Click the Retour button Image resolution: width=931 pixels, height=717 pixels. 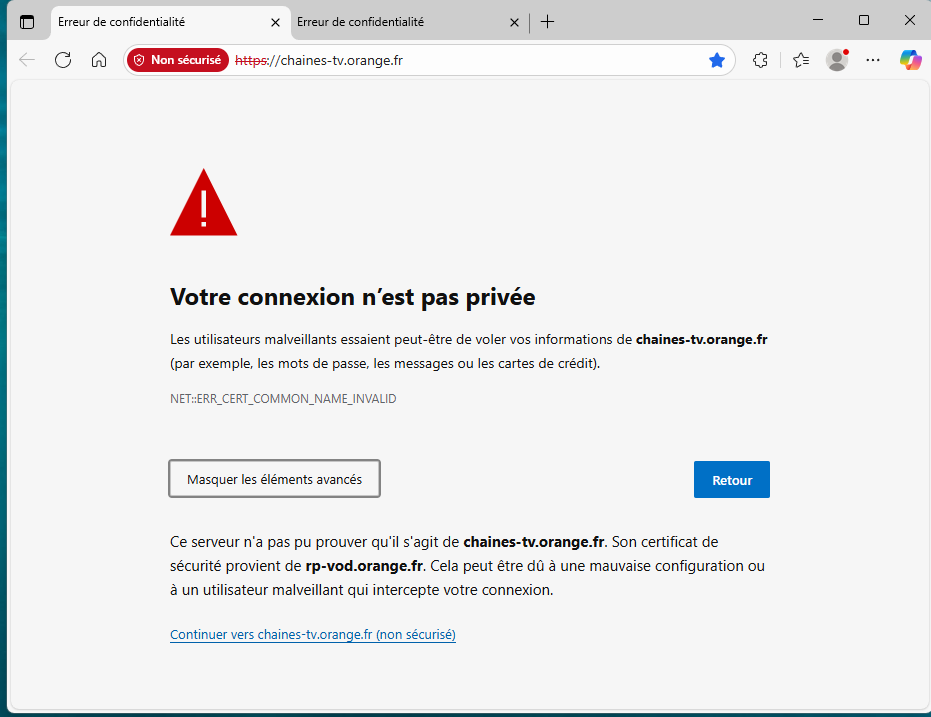(x=731, y=479)
